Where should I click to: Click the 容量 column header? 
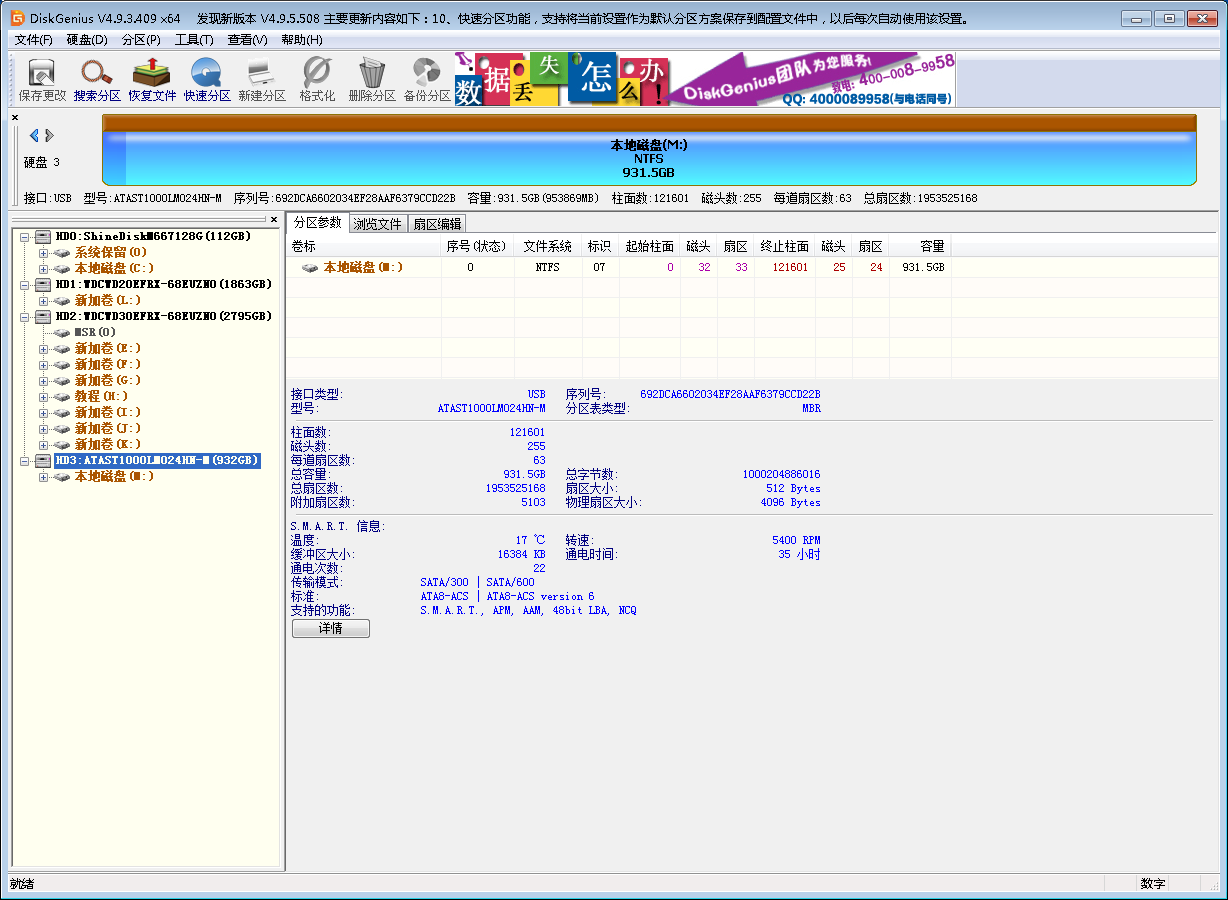click(x=919, y=246)
